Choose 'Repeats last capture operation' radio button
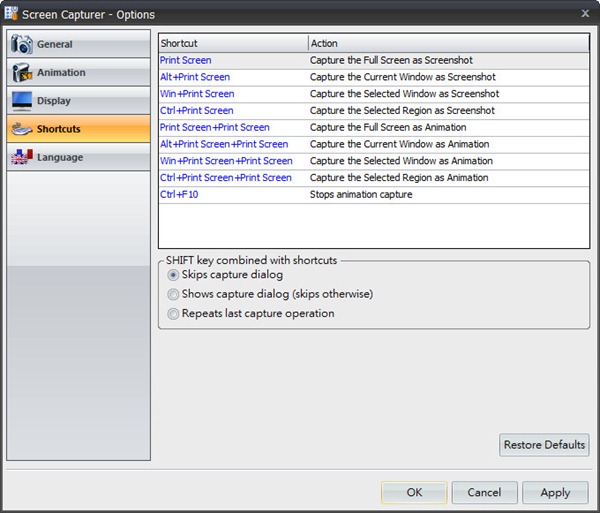This screenshot has width=600, height=513. click(174, 313)
